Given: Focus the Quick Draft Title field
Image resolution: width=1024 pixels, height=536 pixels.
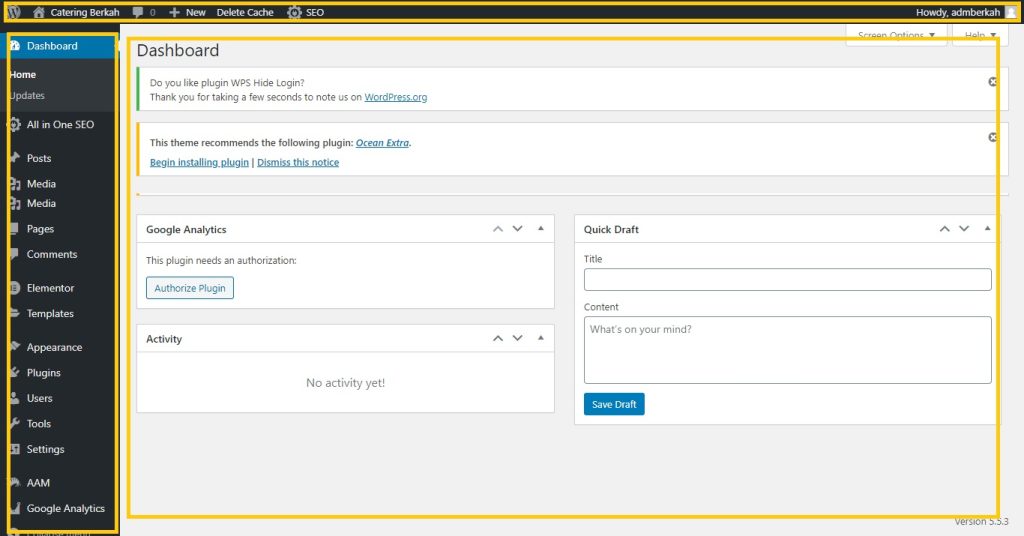Looking at the screenshot, I should click(x=788, y=279).
